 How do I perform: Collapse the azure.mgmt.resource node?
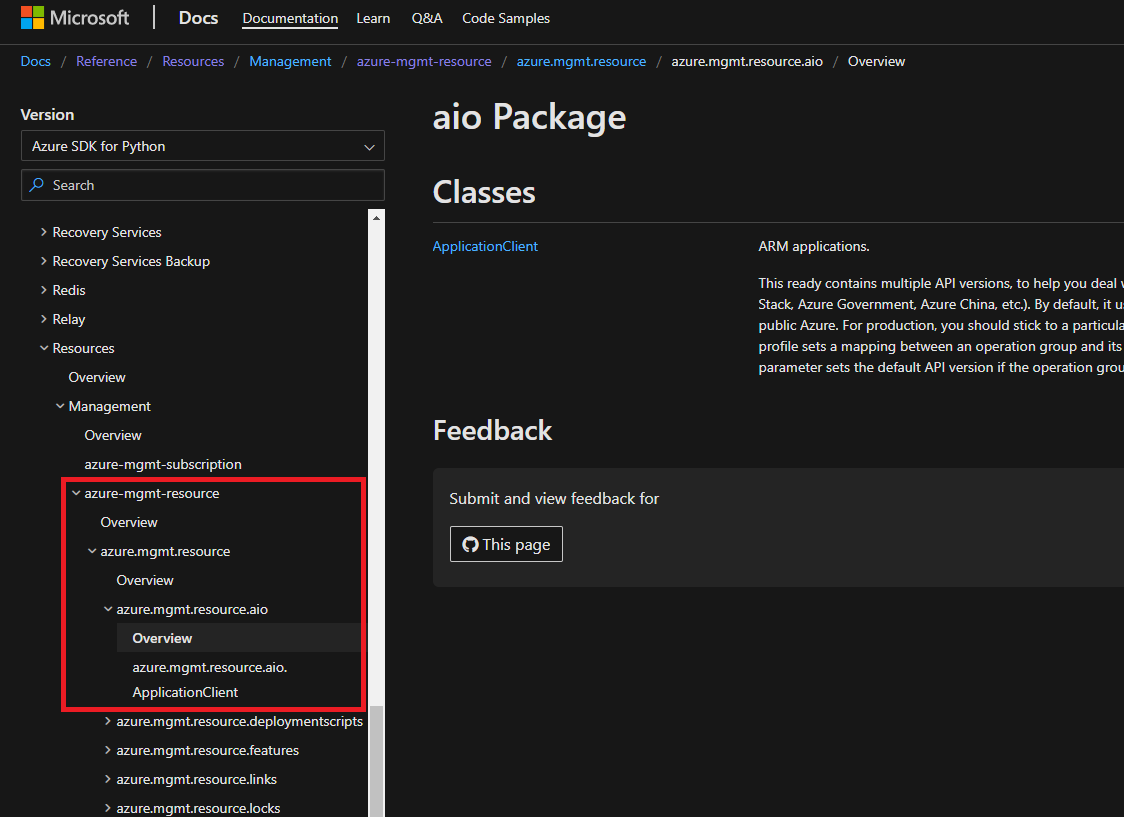pyautogui.click(x=92, y=551)
